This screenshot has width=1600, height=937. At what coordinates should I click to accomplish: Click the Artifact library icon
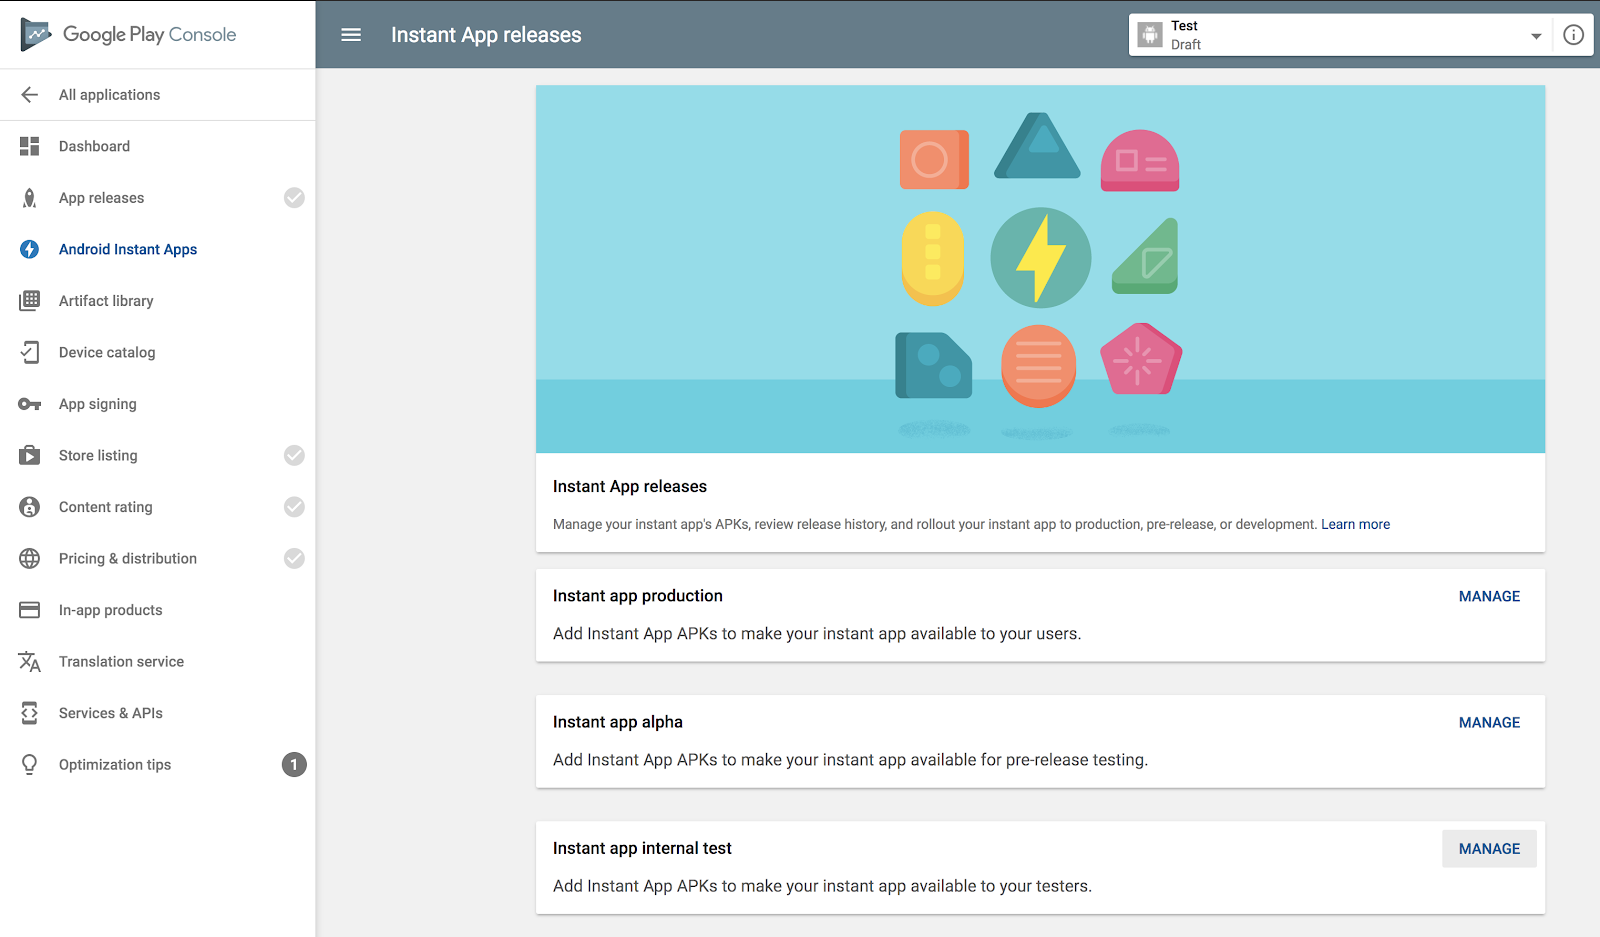tap(30, 301)
